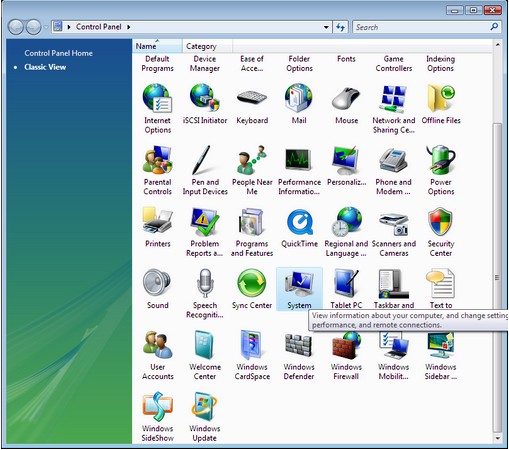Open Network and Sharing Center icon
This screenshot has width=509, height=450.
[x=394, y=99]
